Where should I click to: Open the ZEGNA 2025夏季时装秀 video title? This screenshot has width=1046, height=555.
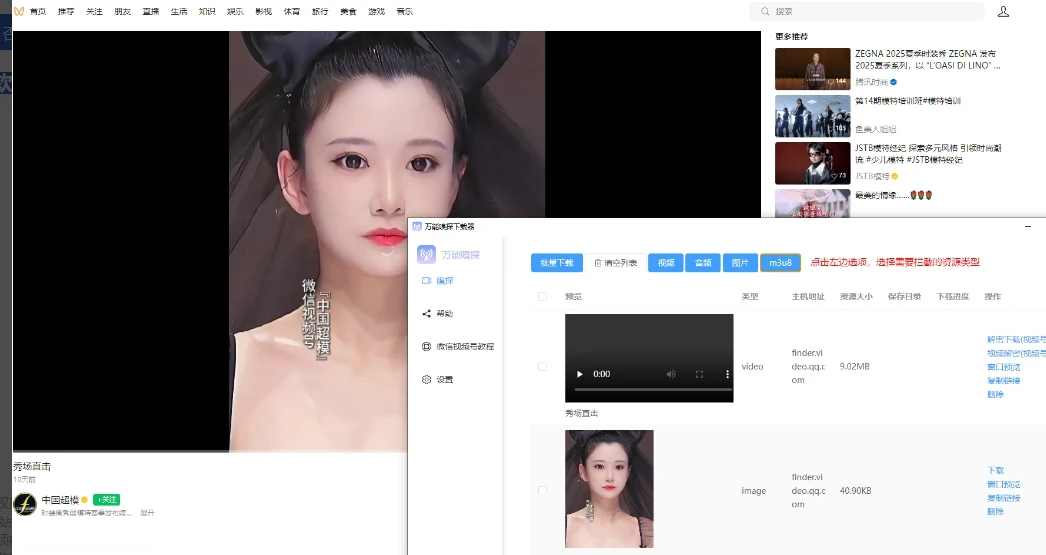coord(928,59)
